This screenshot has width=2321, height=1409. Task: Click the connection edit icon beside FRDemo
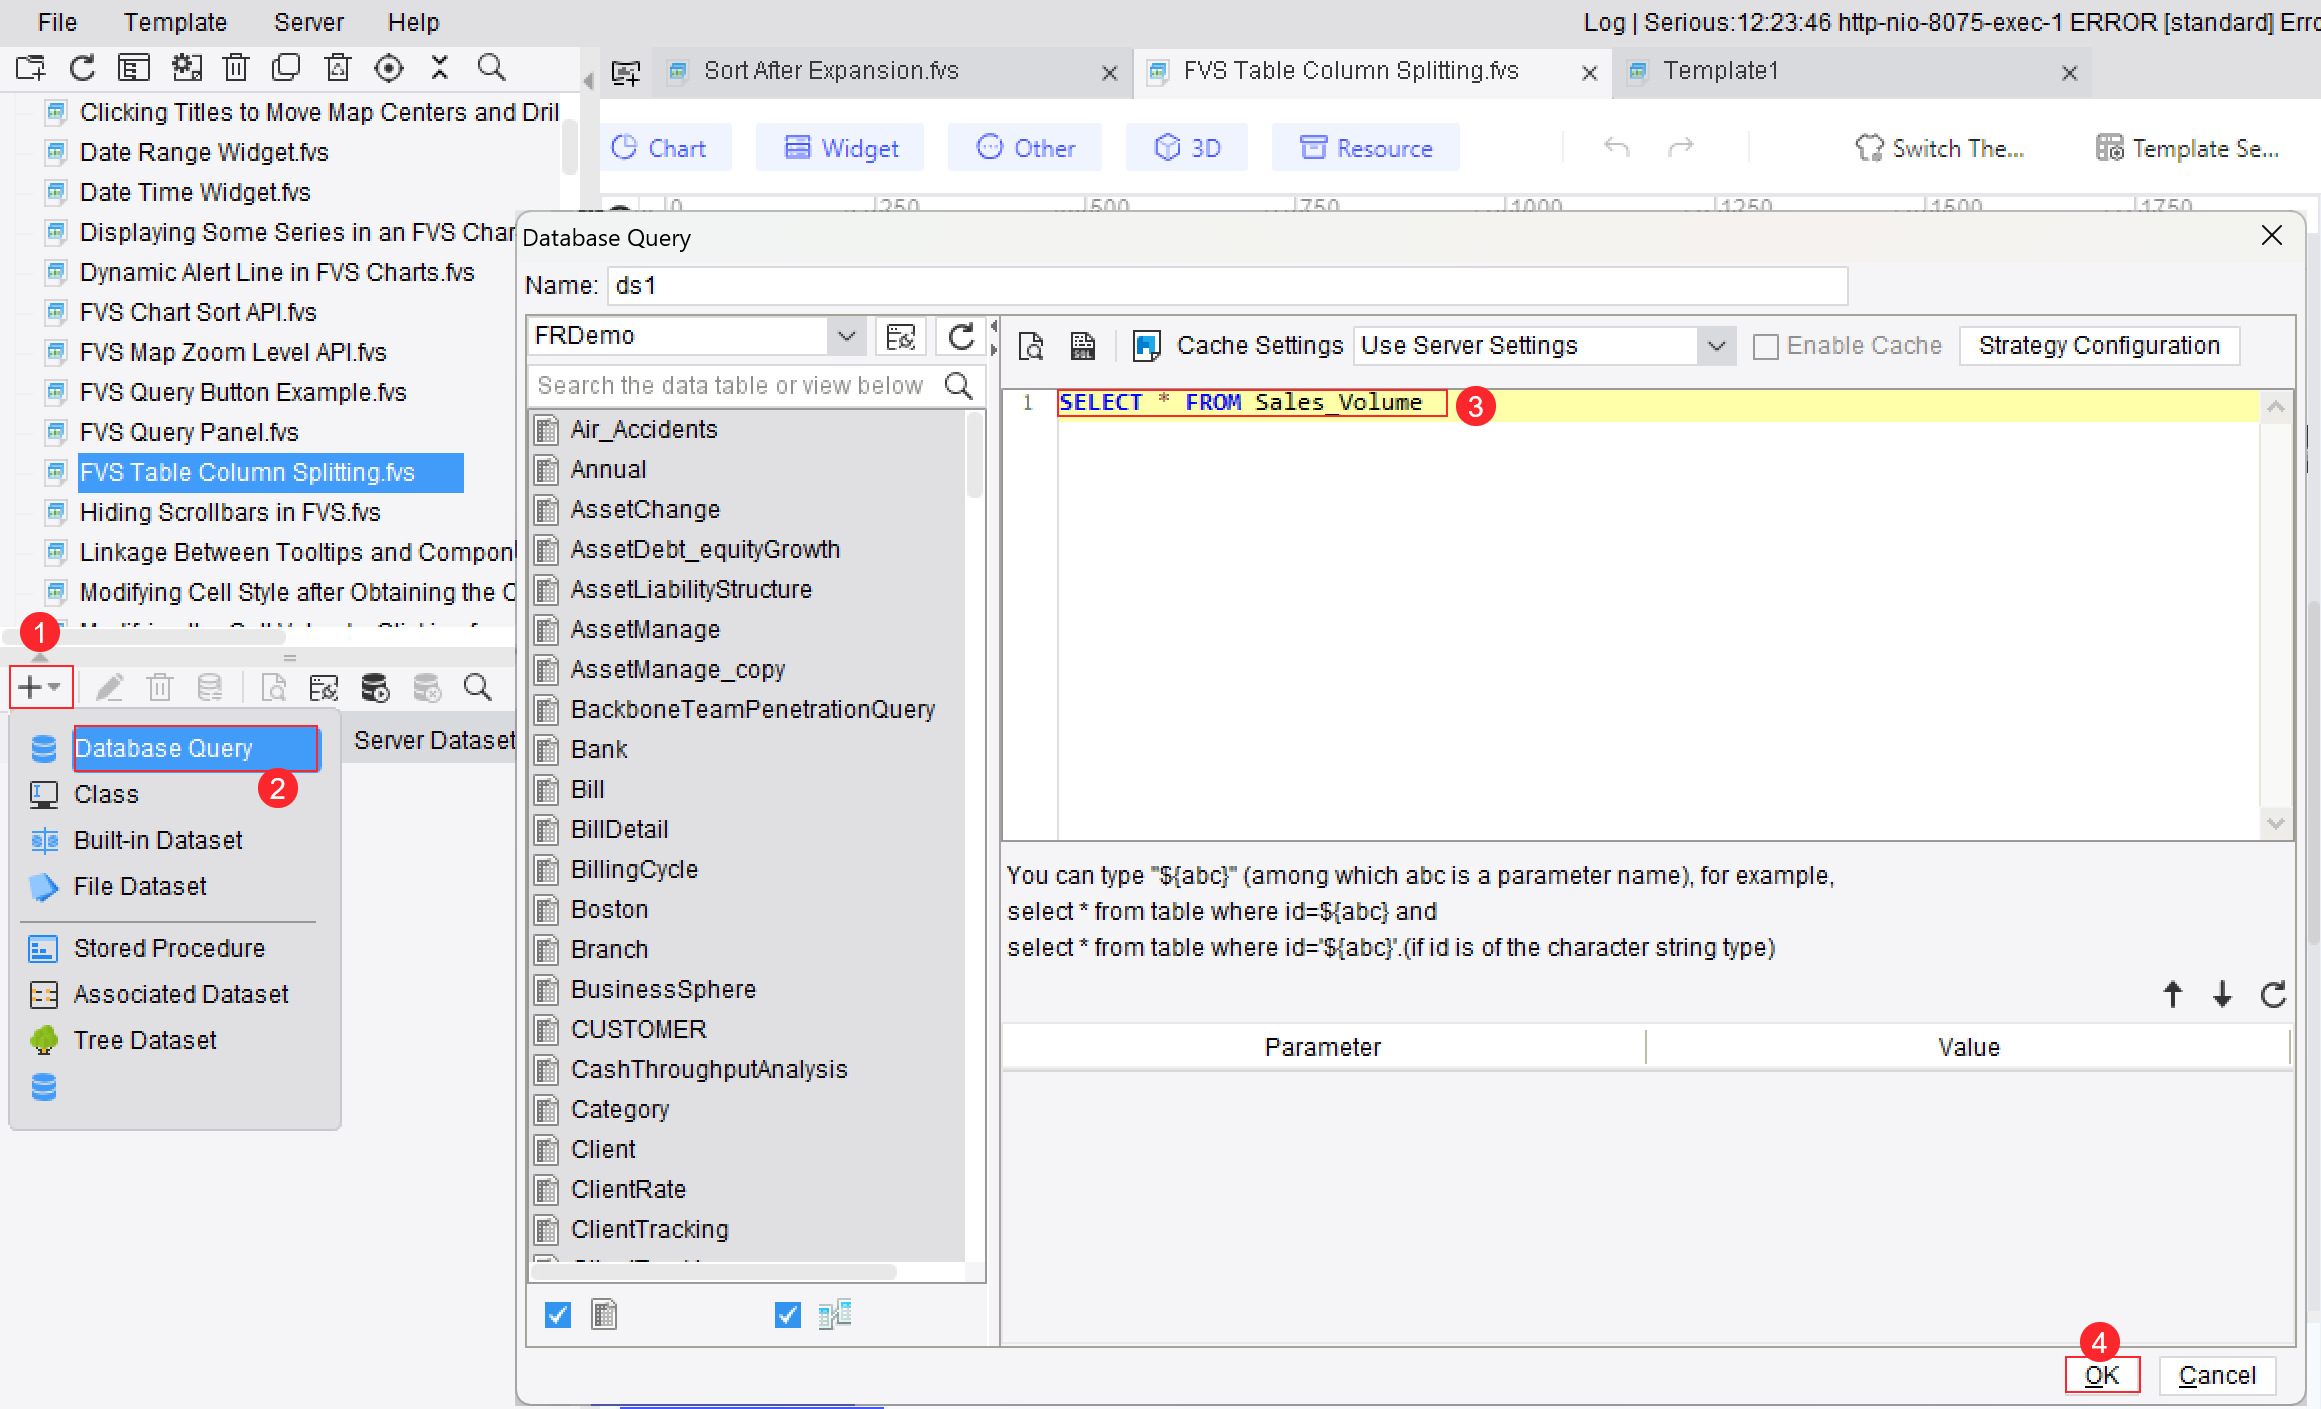coord(901,336)
